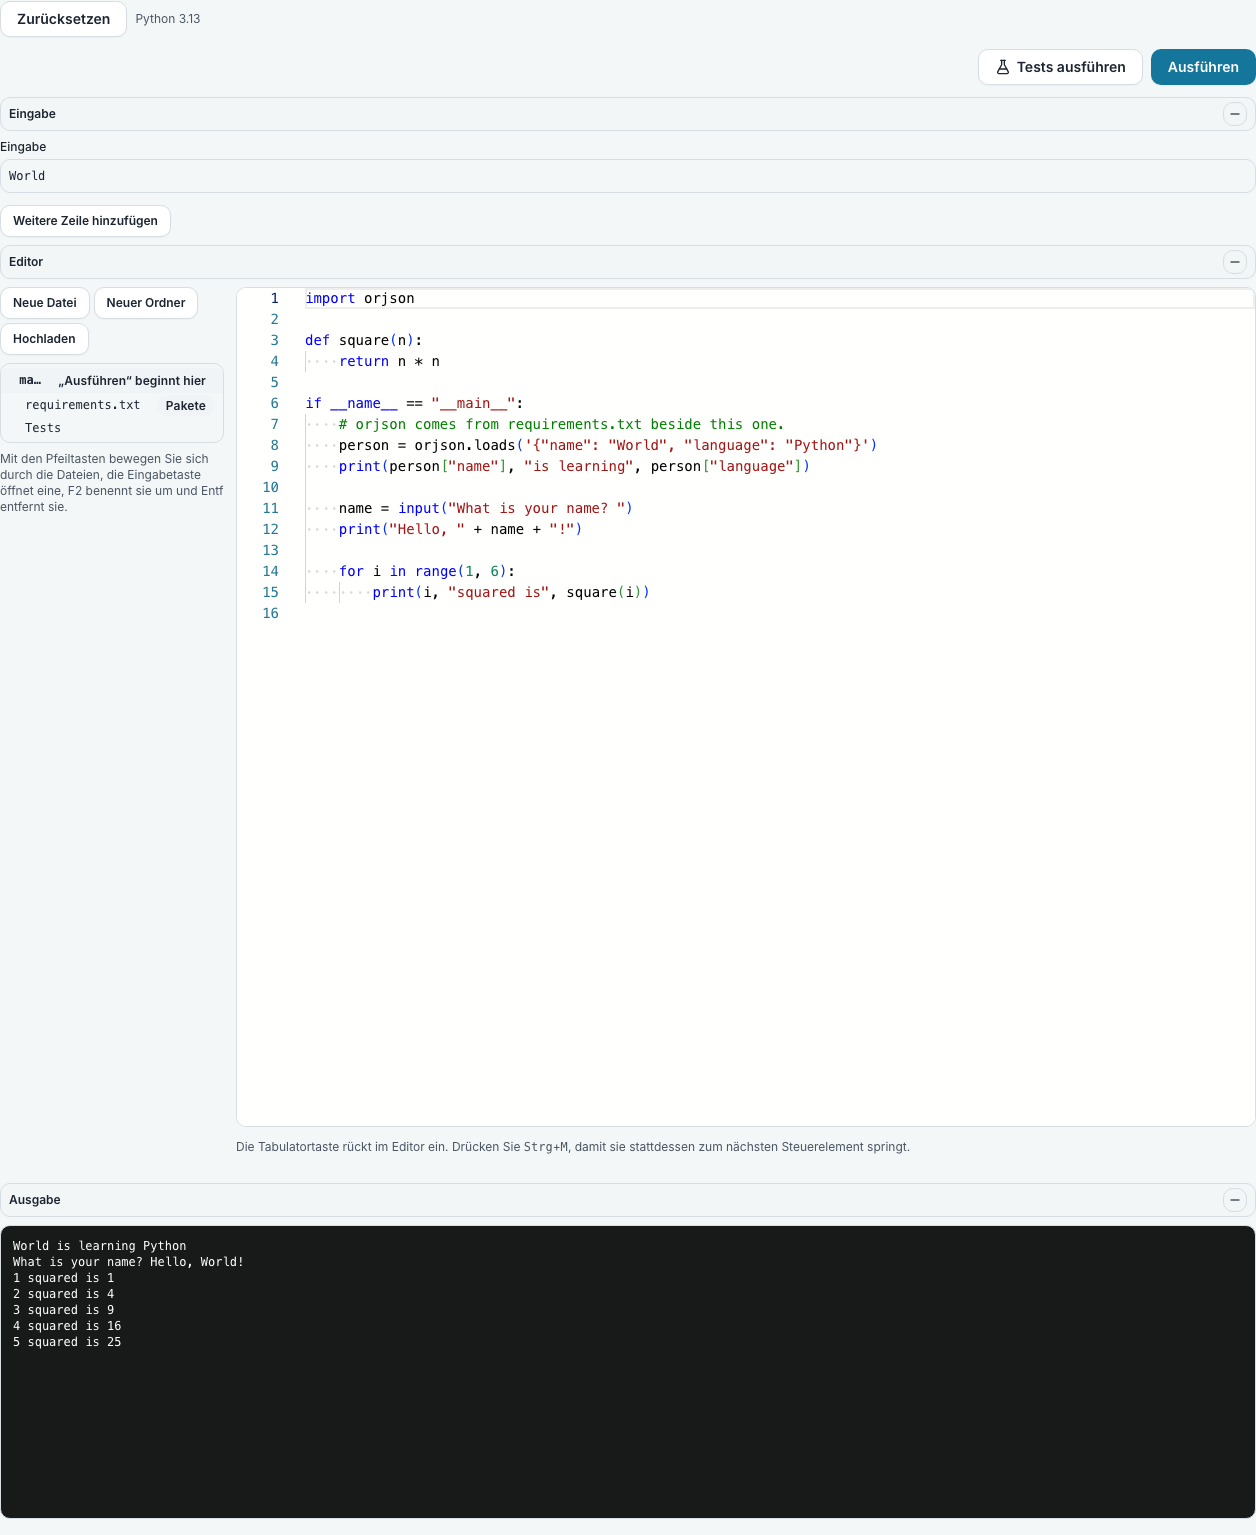
Task: Click the if __name__ == "__main__": line
Action: point(414,403)
